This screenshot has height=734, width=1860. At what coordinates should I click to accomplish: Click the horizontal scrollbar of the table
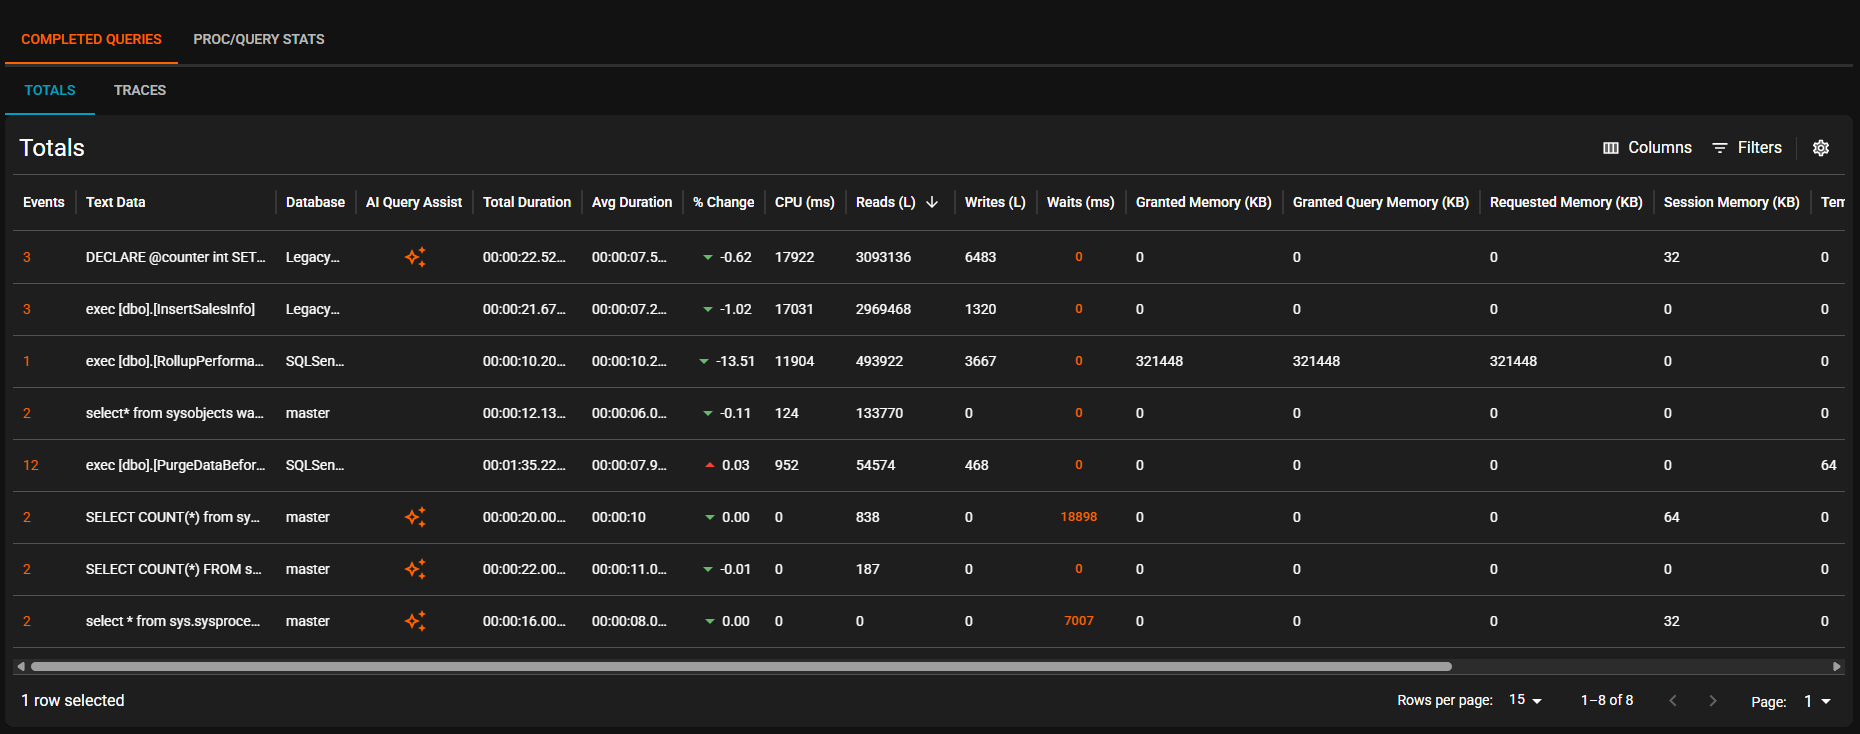(740, 666)
